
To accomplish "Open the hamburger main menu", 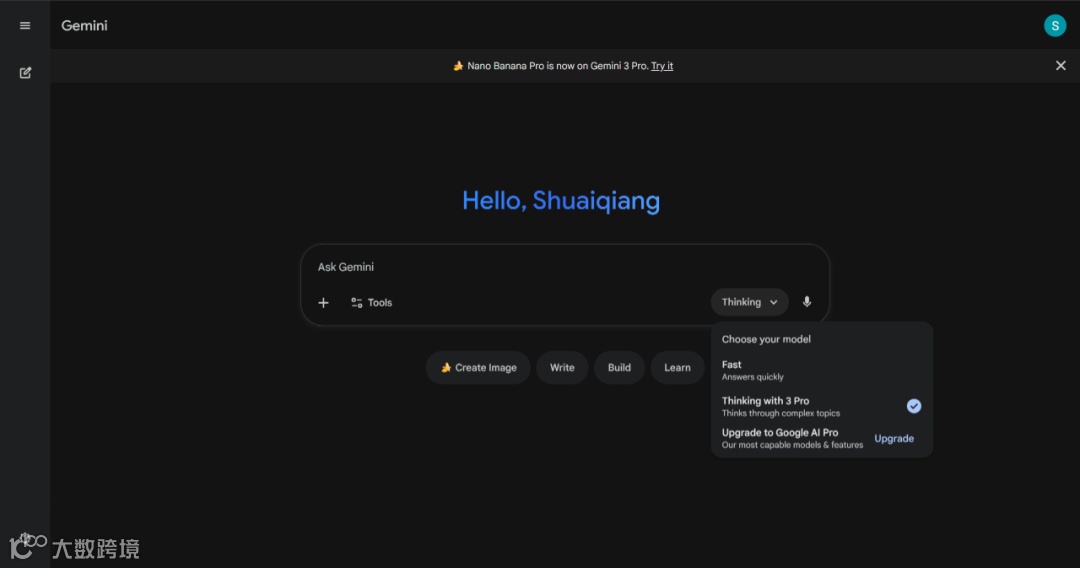I will coord(25,25).
